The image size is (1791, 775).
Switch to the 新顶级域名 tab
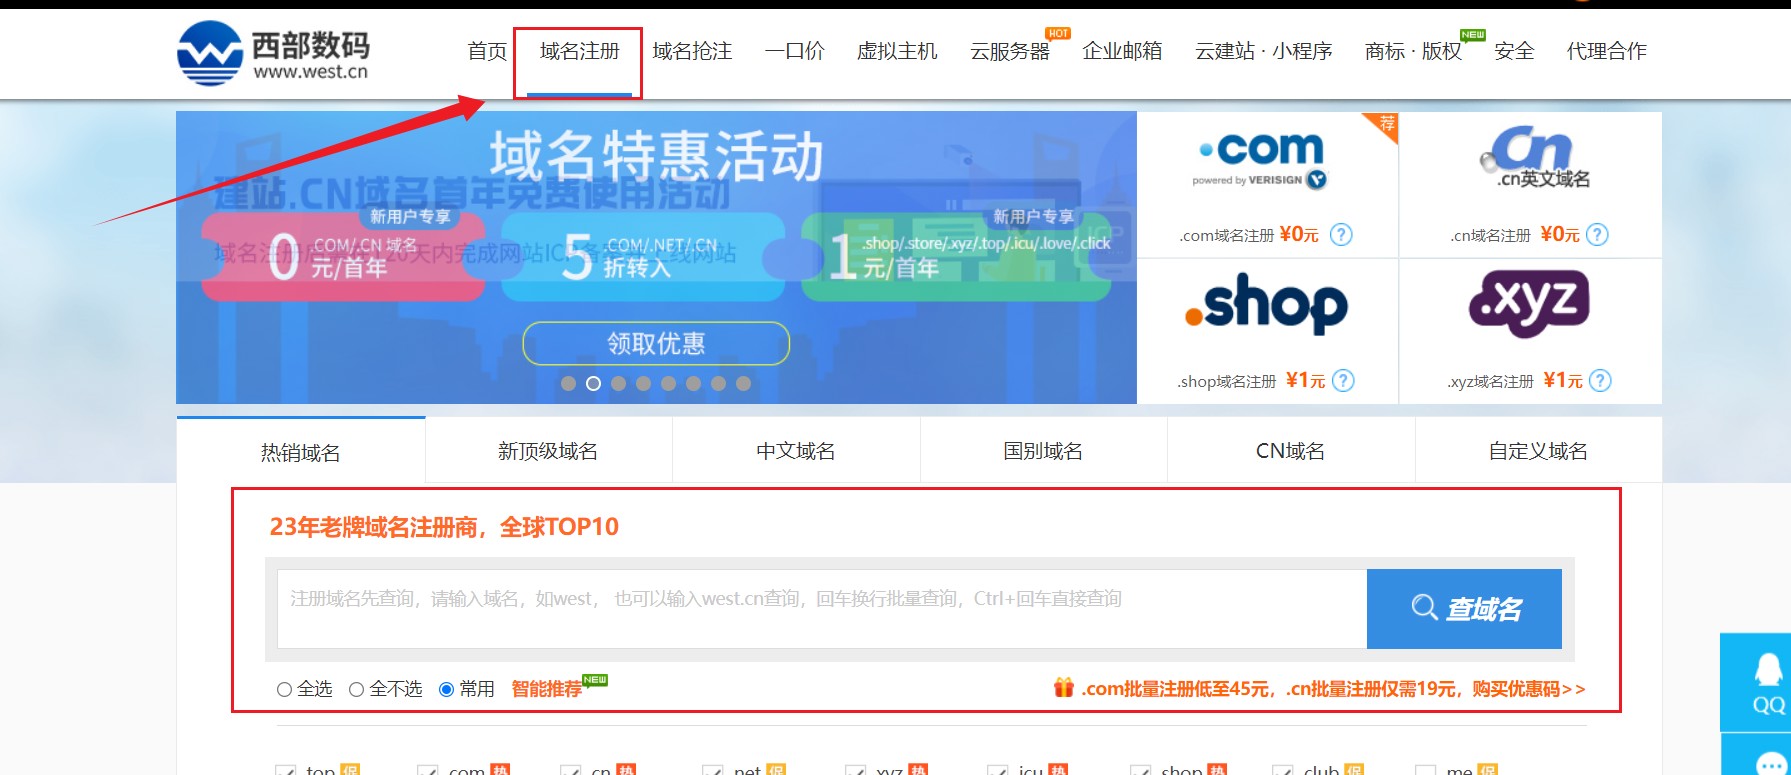pyautogui.click(x=548, y=451)
